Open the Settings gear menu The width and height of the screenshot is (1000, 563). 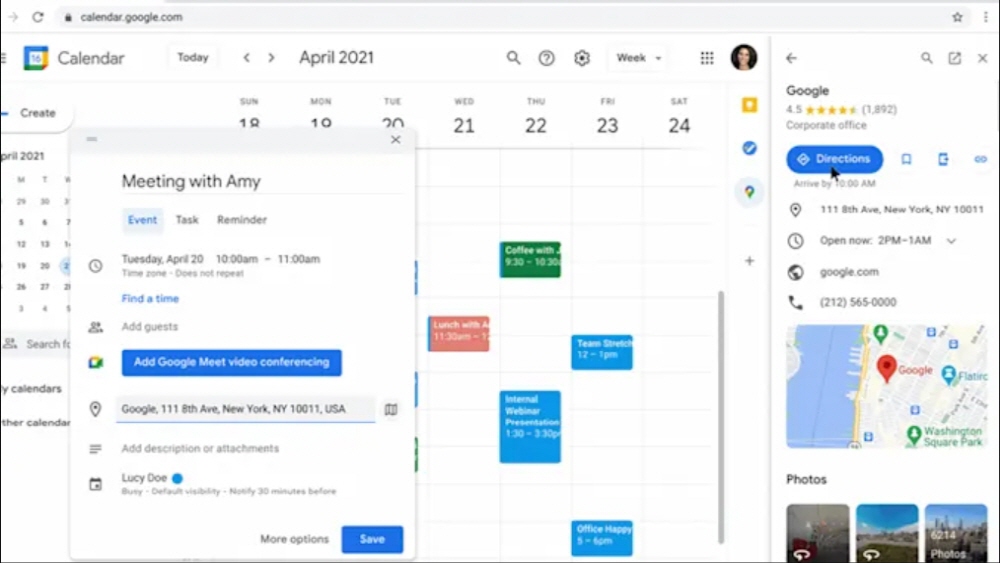[582, 58]
